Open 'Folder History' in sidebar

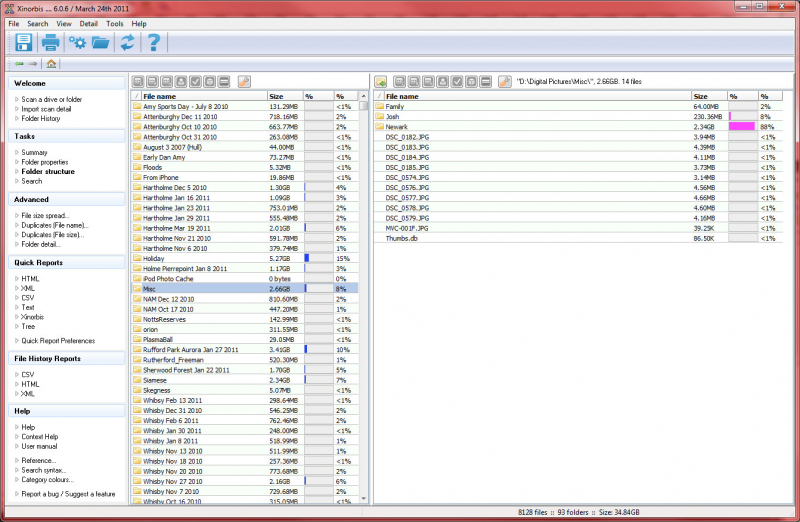(x=41, y=118)
